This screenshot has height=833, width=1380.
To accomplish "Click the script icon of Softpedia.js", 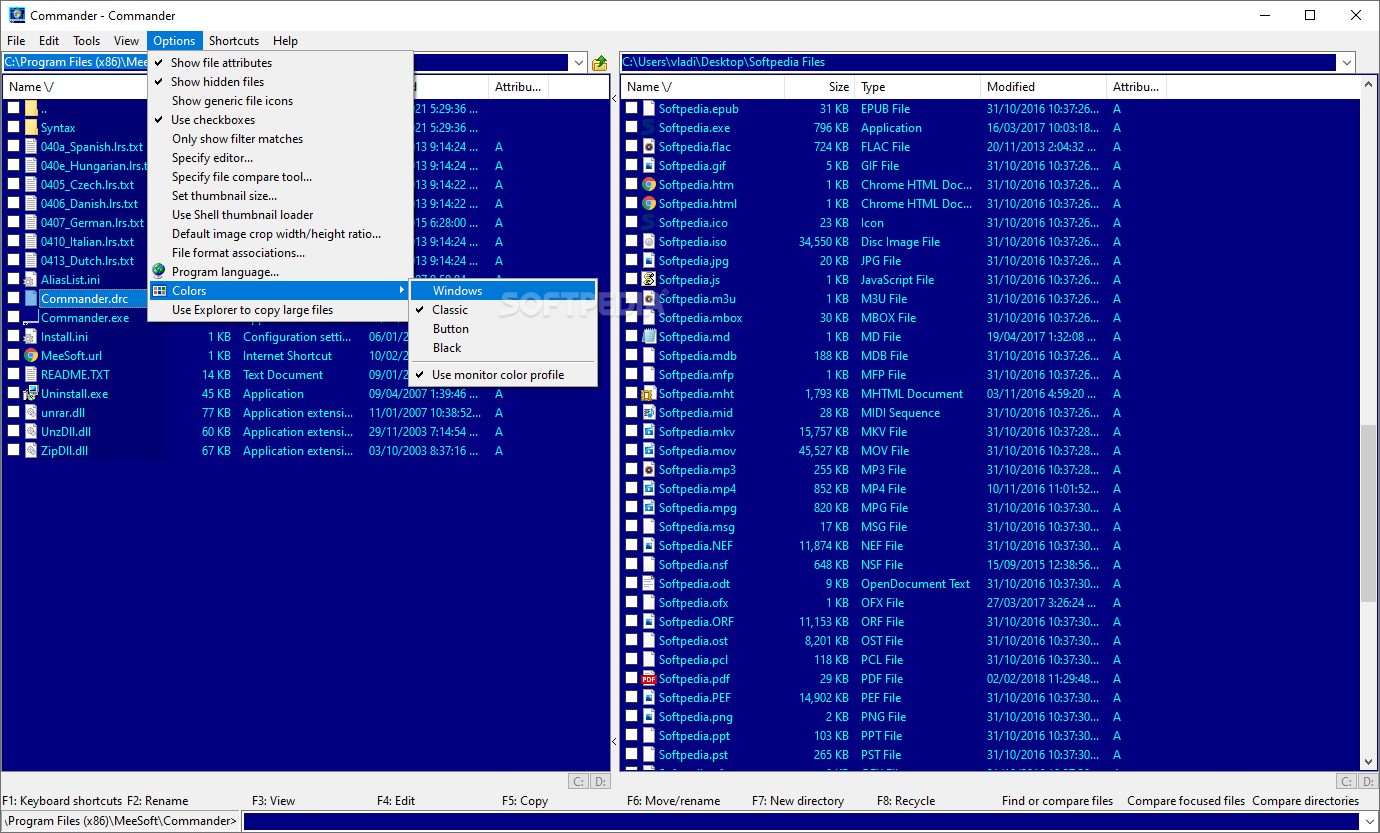I will tap(649, 280).
